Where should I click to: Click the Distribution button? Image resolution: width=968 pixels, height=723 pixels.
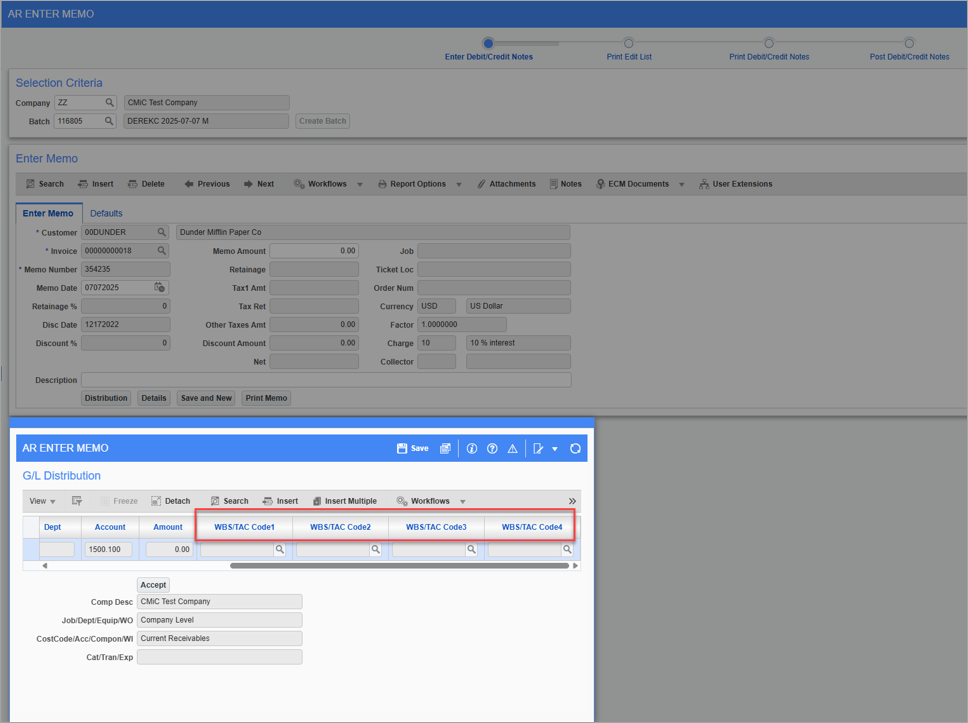tap(106, 398)
